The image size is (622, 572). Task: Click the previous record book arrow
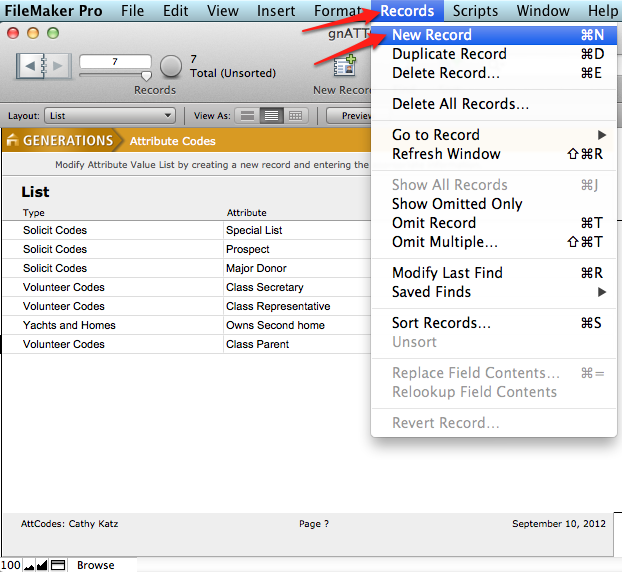point(30,67)
